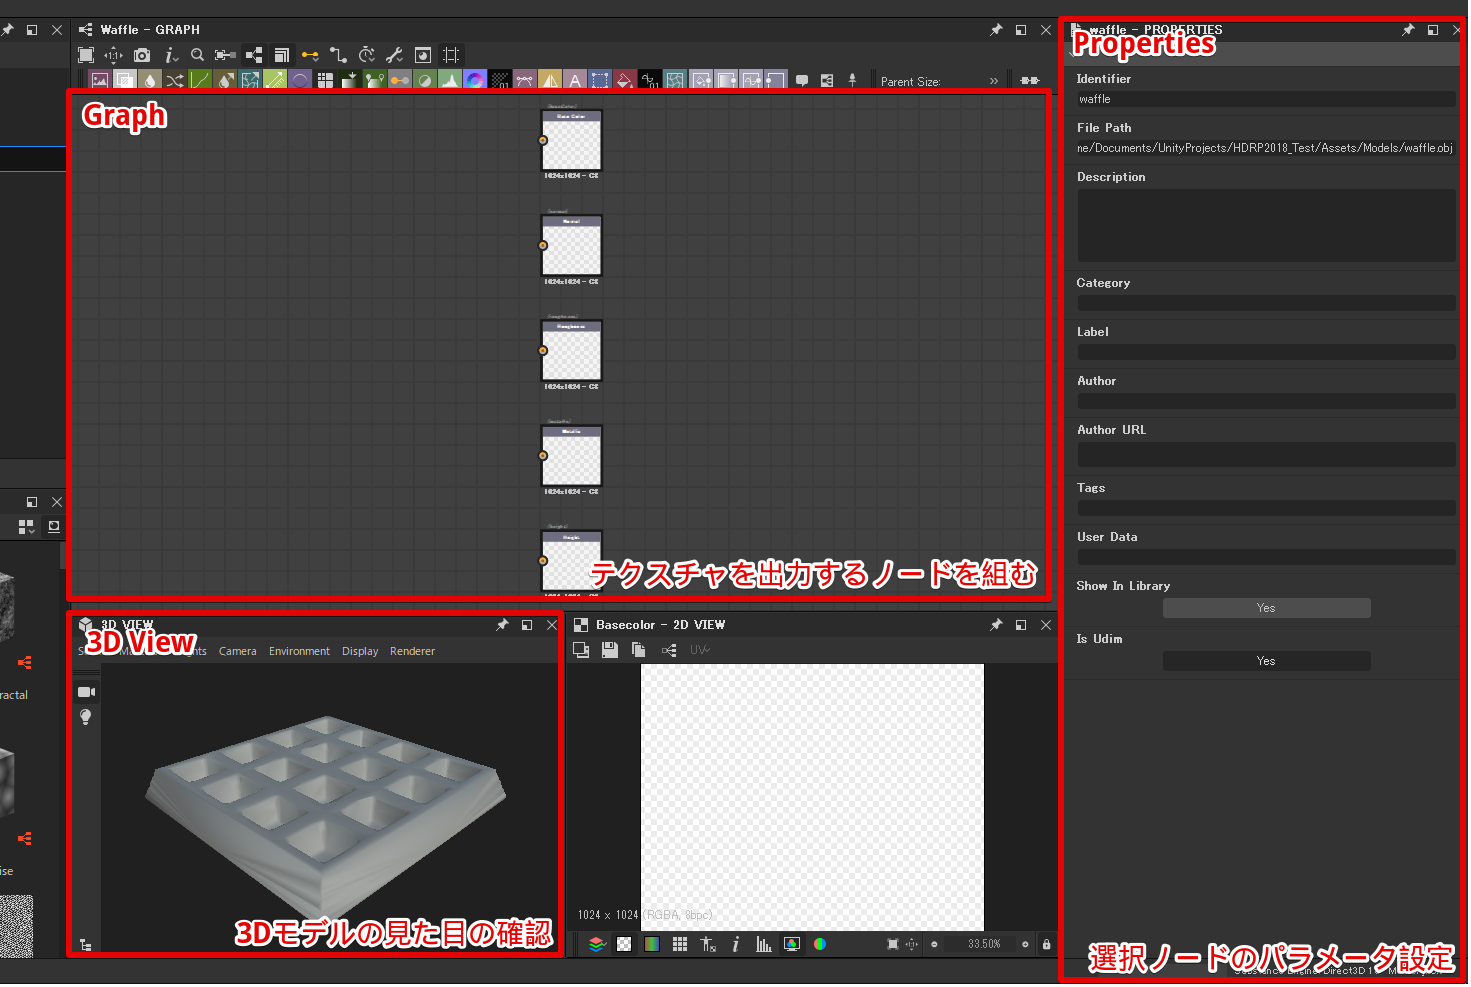Click the fit-to-view icon in 2D View
1471x987 pixels.
(893, 945)
